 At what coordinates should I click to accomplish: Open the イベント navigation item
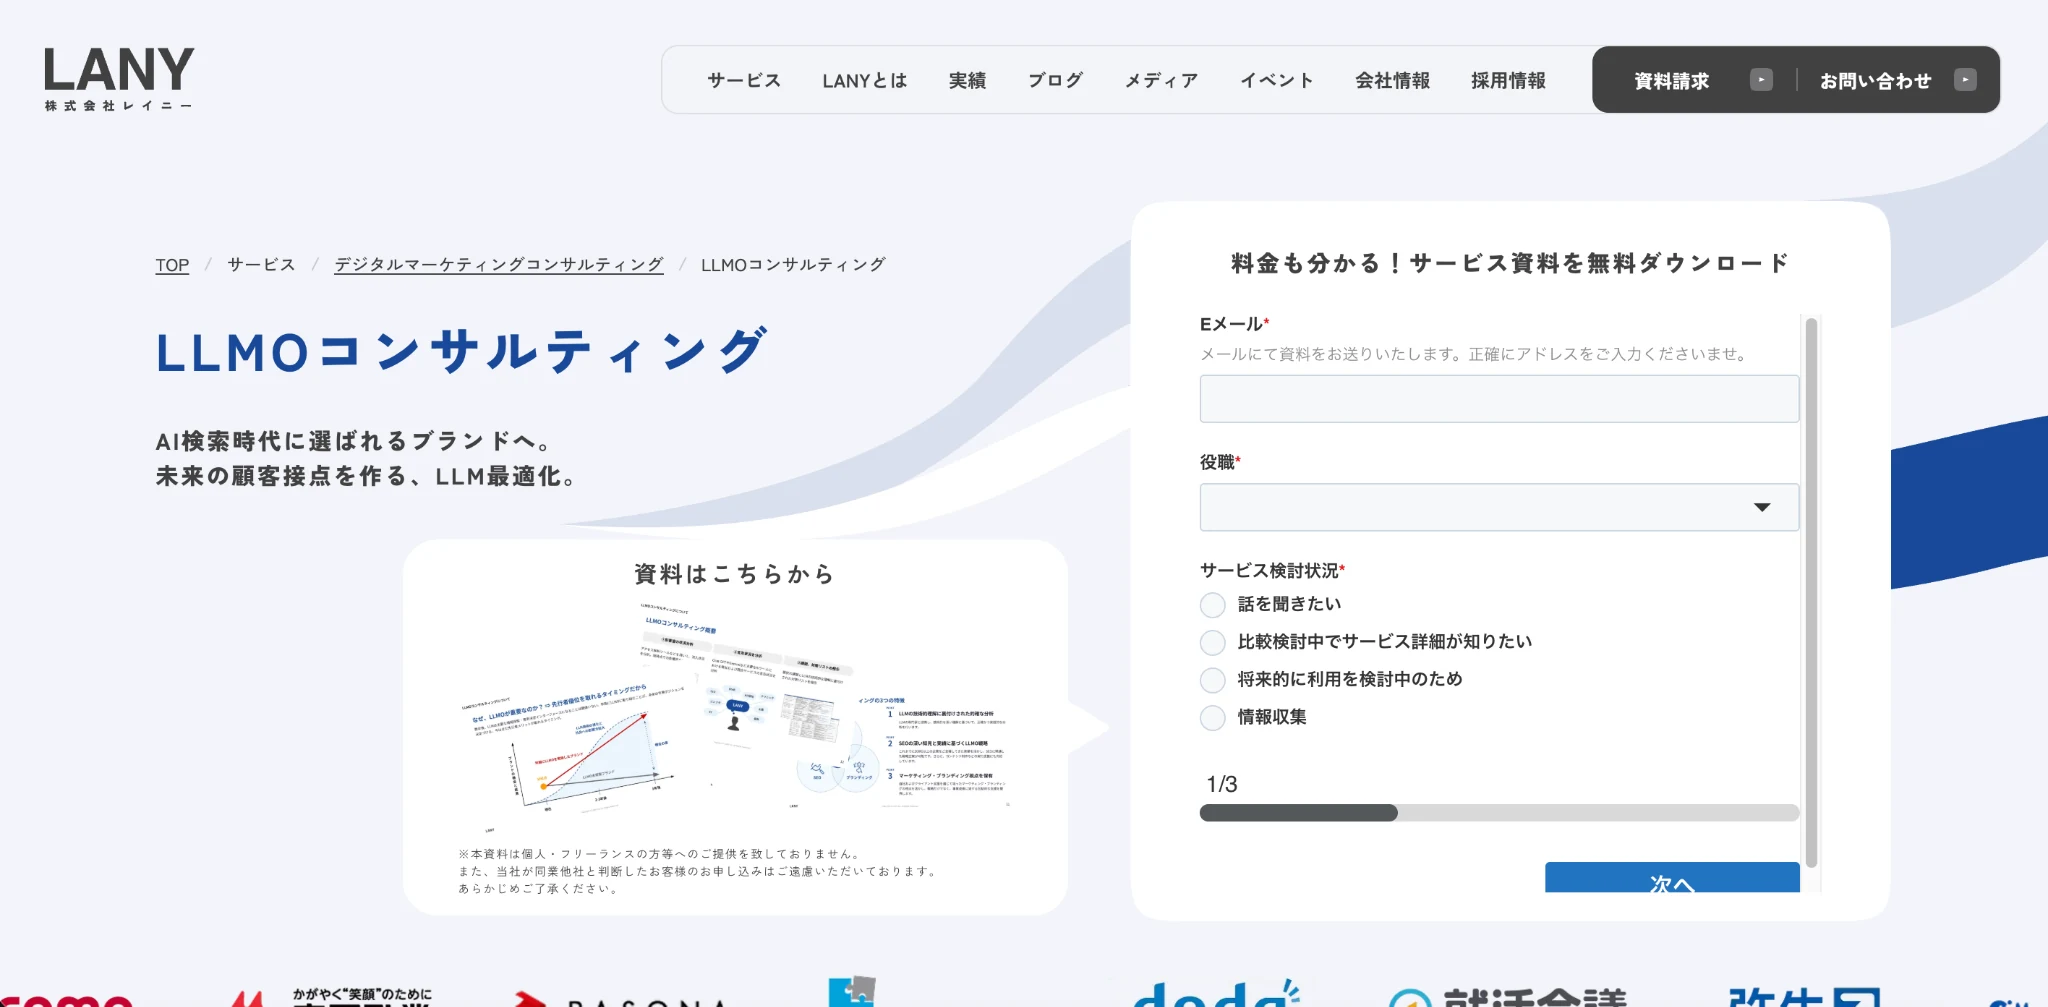1277,80
